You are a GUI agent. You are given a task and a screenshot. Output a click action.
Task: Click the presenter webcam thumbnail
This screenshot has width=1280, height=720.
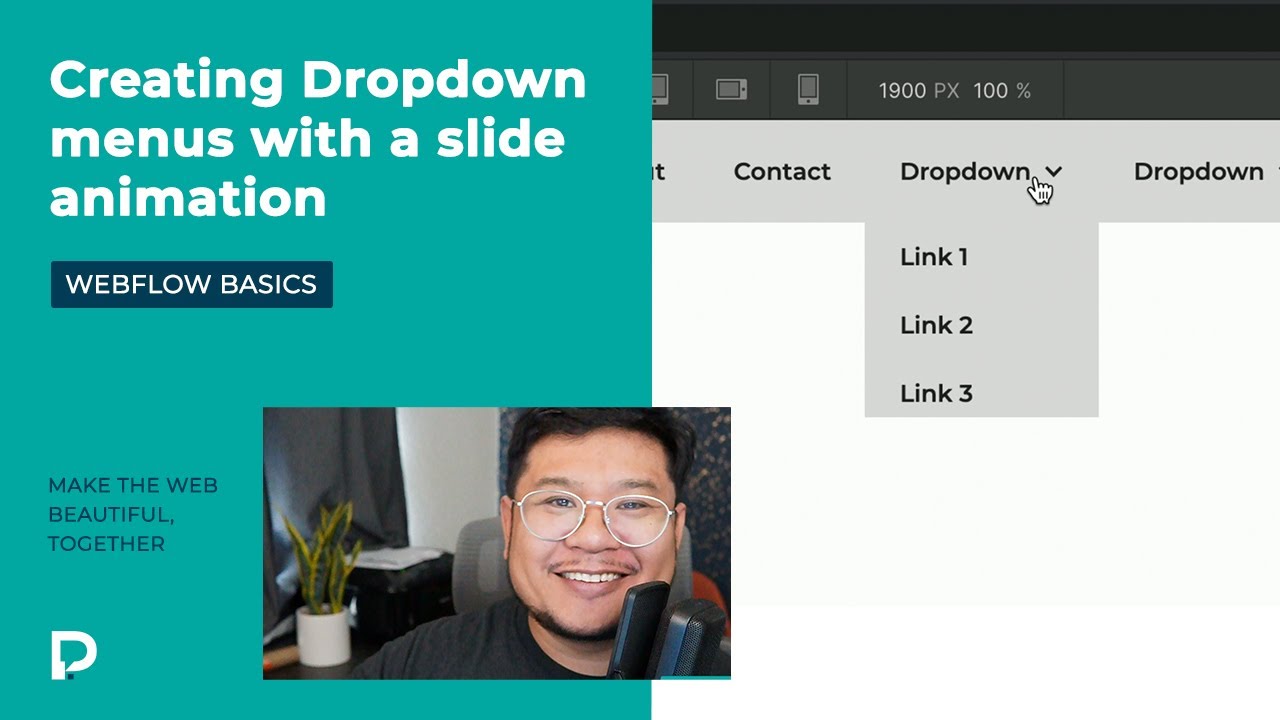tap(496, 543)
